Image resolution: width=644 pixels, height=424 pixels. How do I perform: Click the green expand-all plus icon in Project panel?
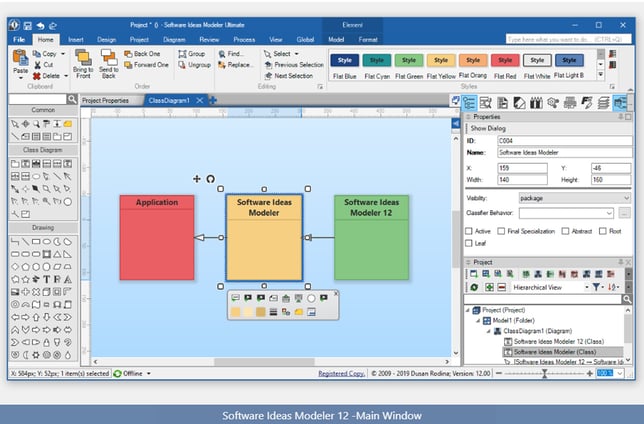489,287
